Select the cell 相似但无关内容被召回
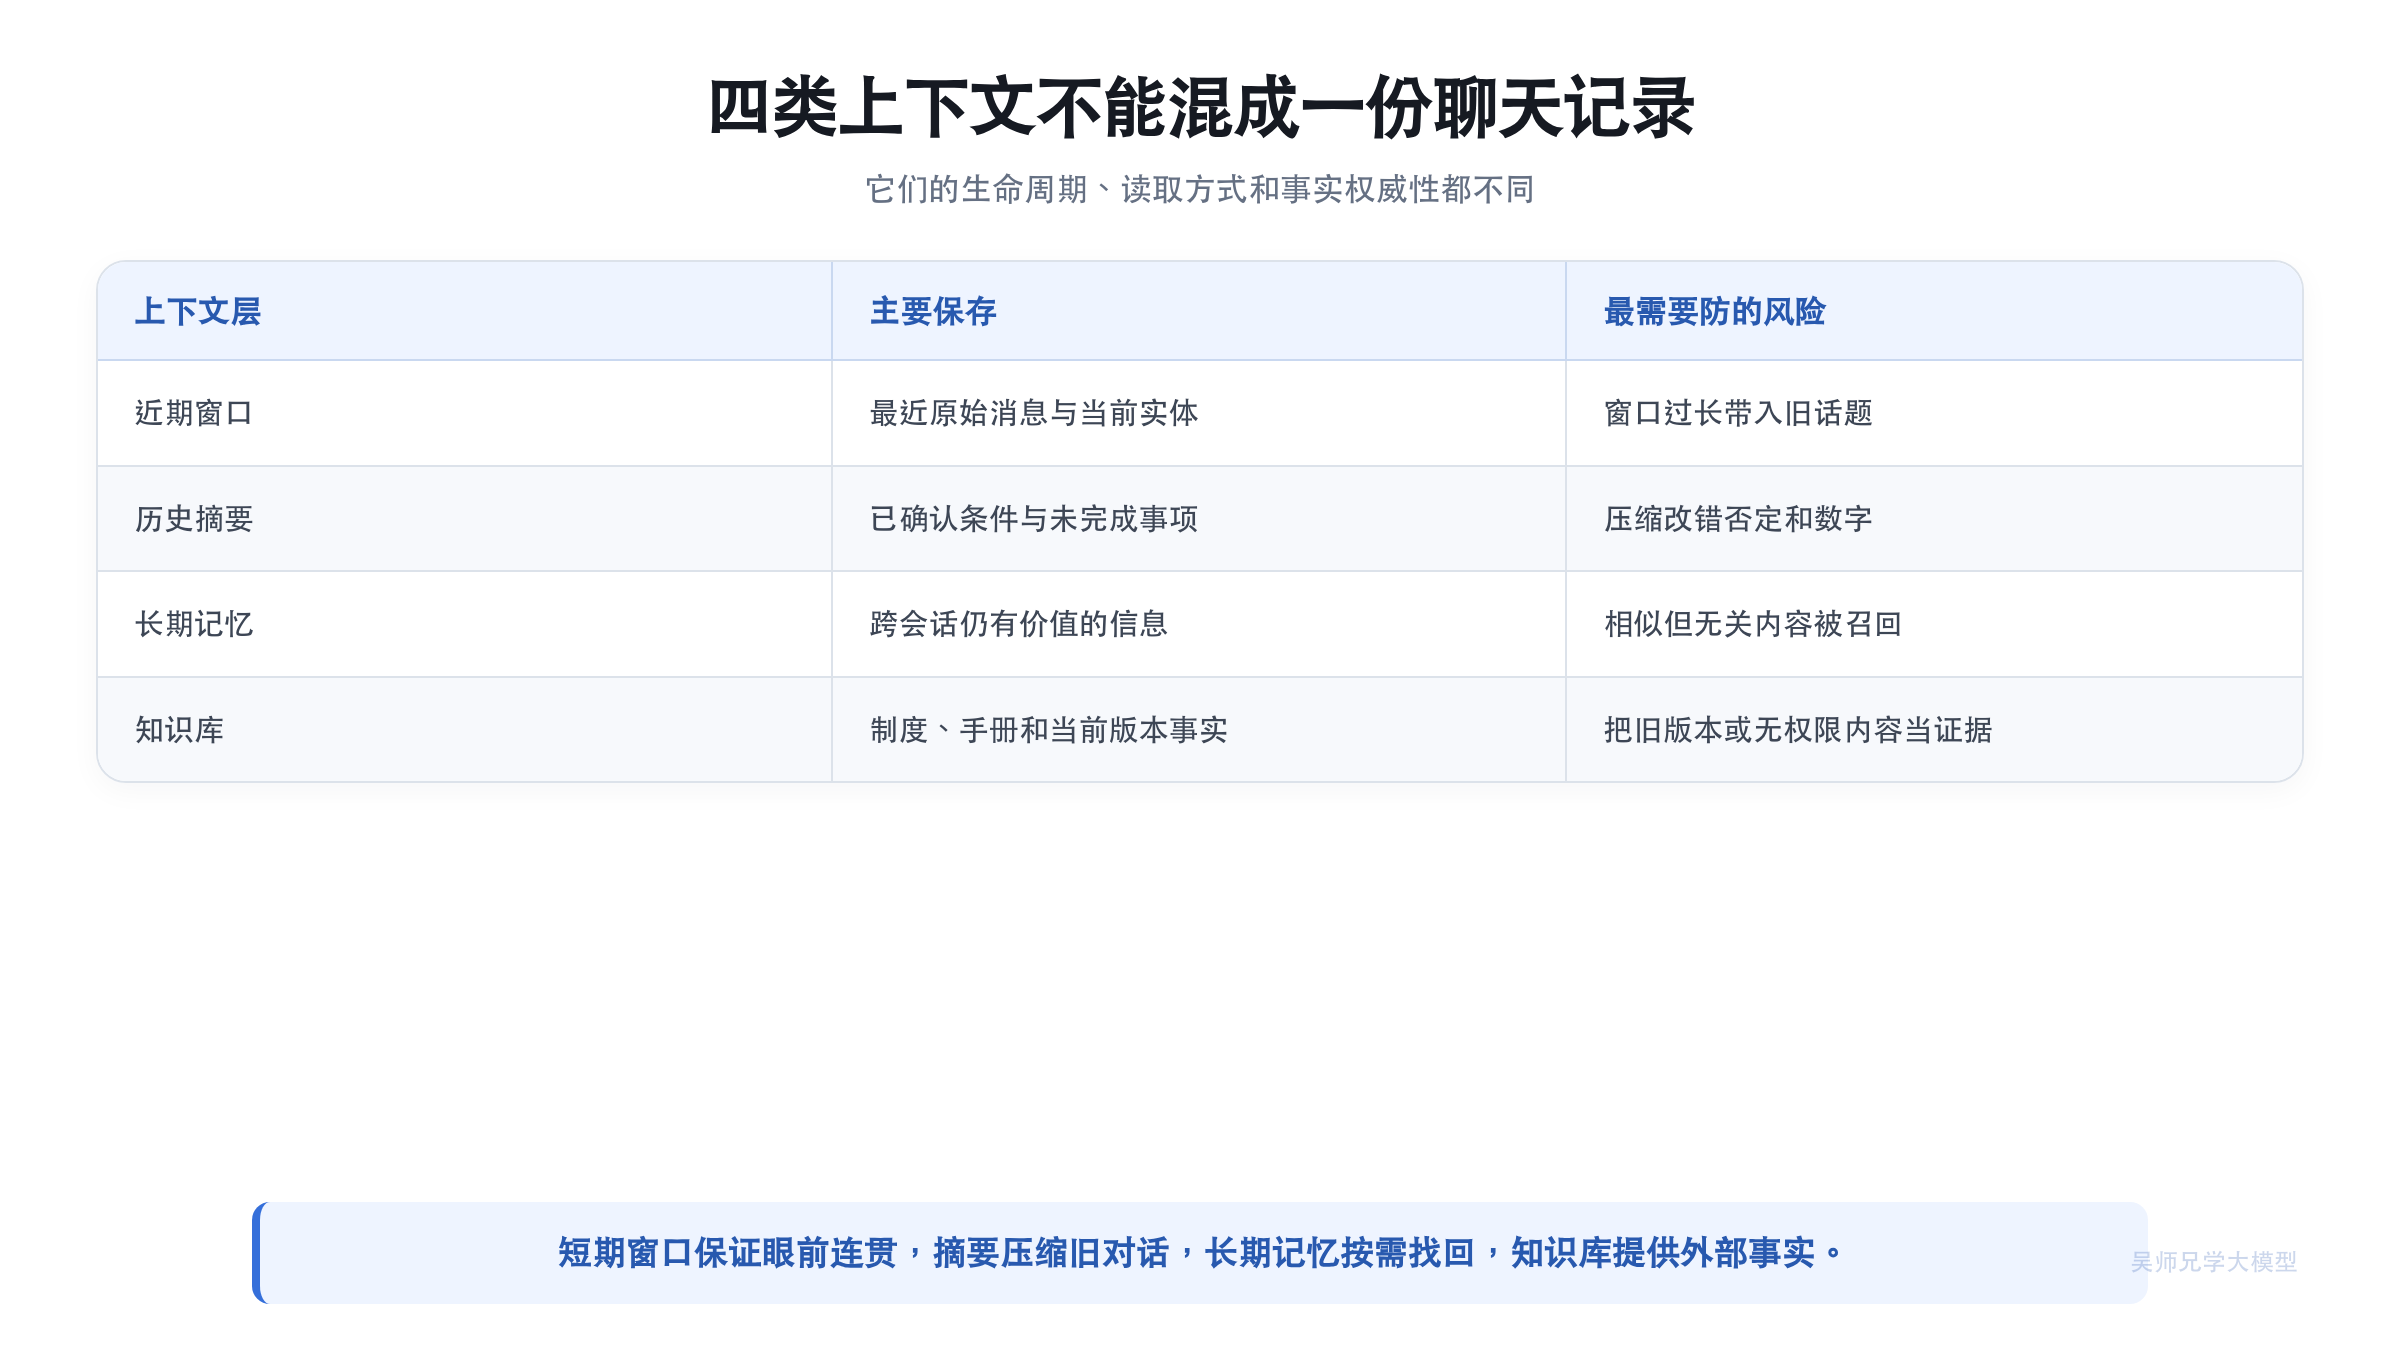2400x1350 pixels. point(1934,624)
